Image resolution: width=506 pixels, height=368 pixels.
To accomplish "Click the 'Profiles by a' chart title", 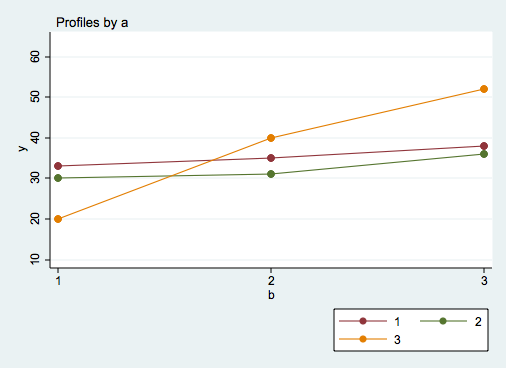I will (x=92, y=23).
